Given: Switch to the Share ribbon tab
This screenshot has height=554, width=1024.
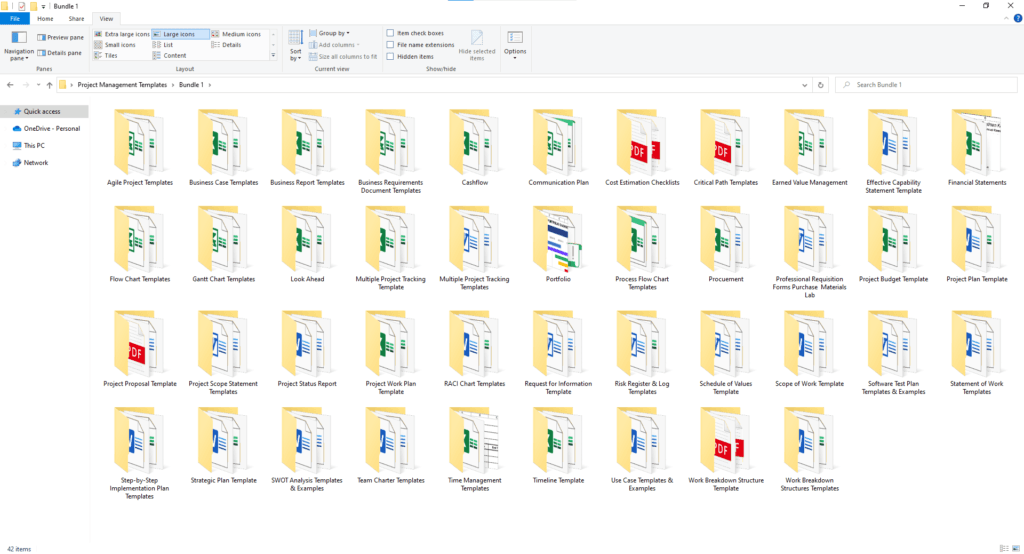Looking at the screenshot, I should tap(76, 18).
